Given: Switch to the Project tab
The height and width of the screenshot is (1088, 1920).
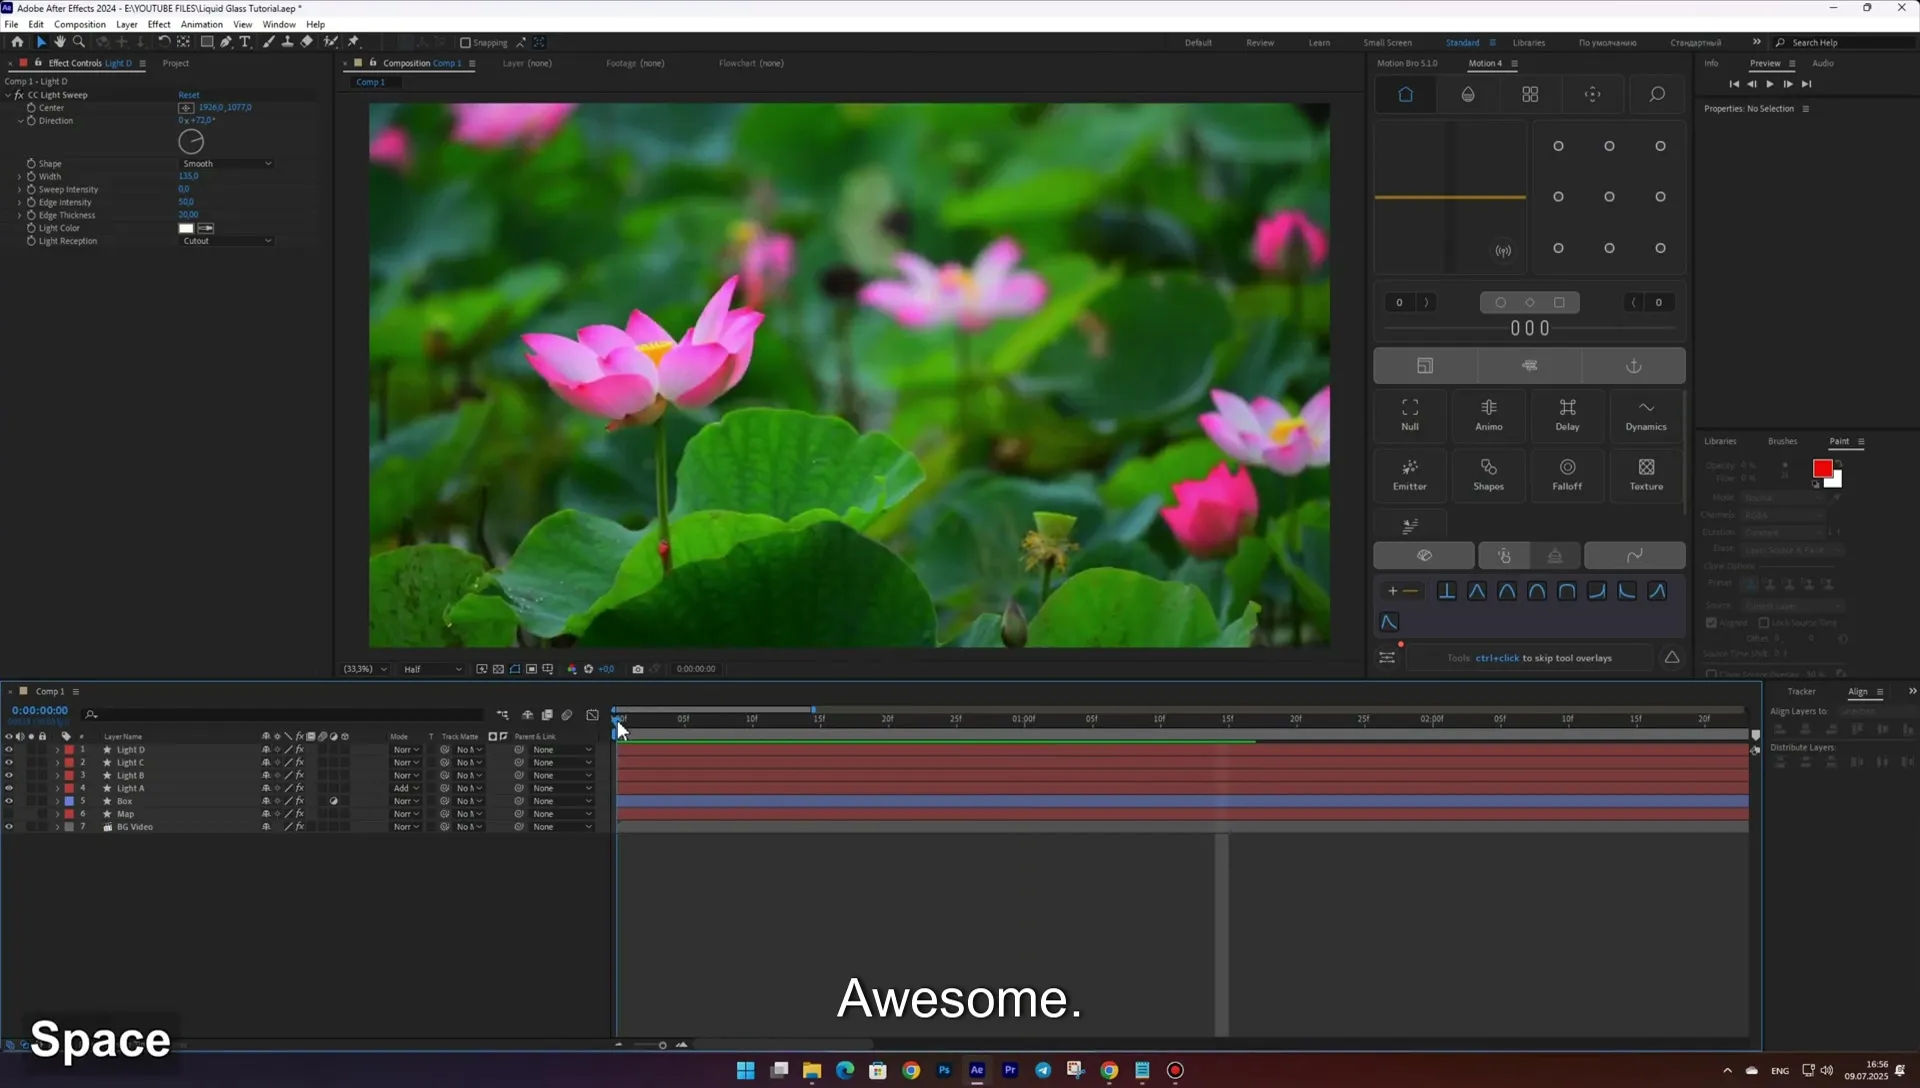Looking at the screenshot, I should (176, 63).
